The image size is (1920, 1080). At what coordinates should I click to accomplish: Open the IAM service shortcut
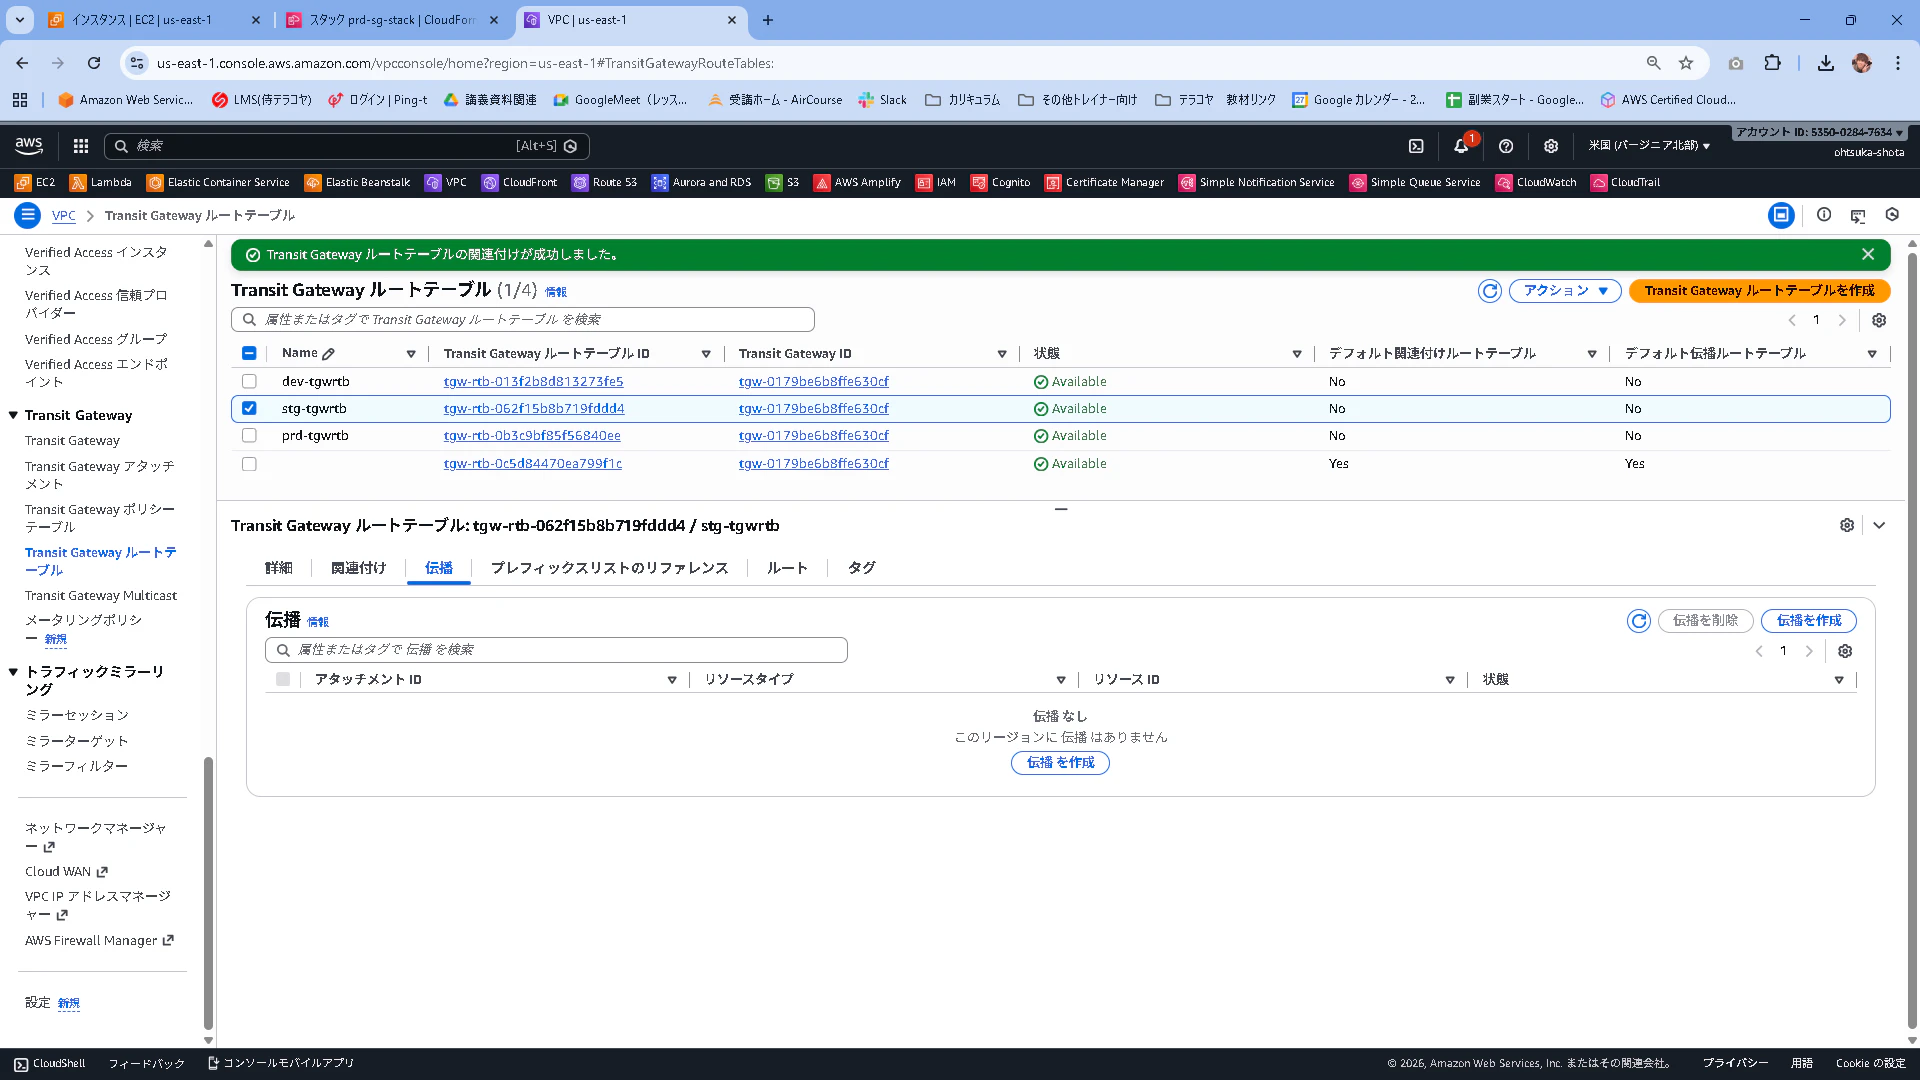(937, 183)
